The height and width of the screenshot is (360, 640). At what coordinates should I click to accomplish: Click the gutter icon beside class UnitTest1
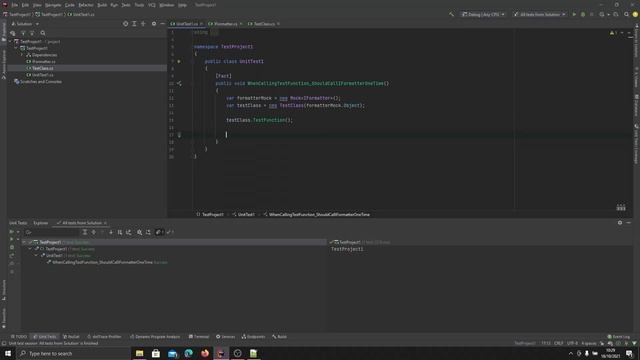[179, 61]
